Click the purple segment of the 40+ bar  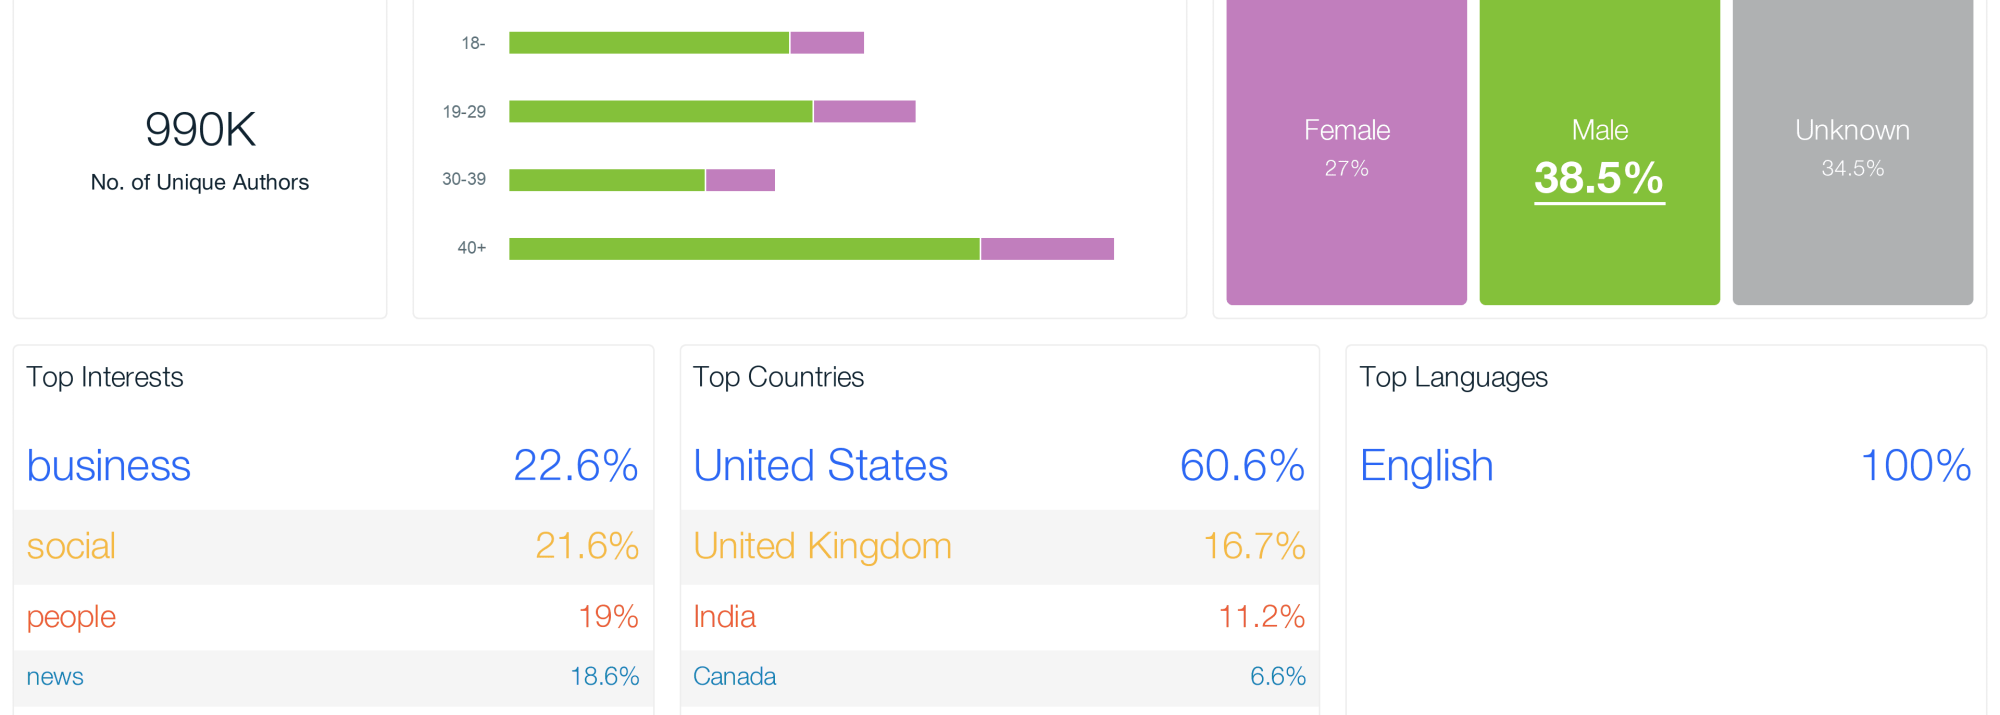tap(1047, 249)
